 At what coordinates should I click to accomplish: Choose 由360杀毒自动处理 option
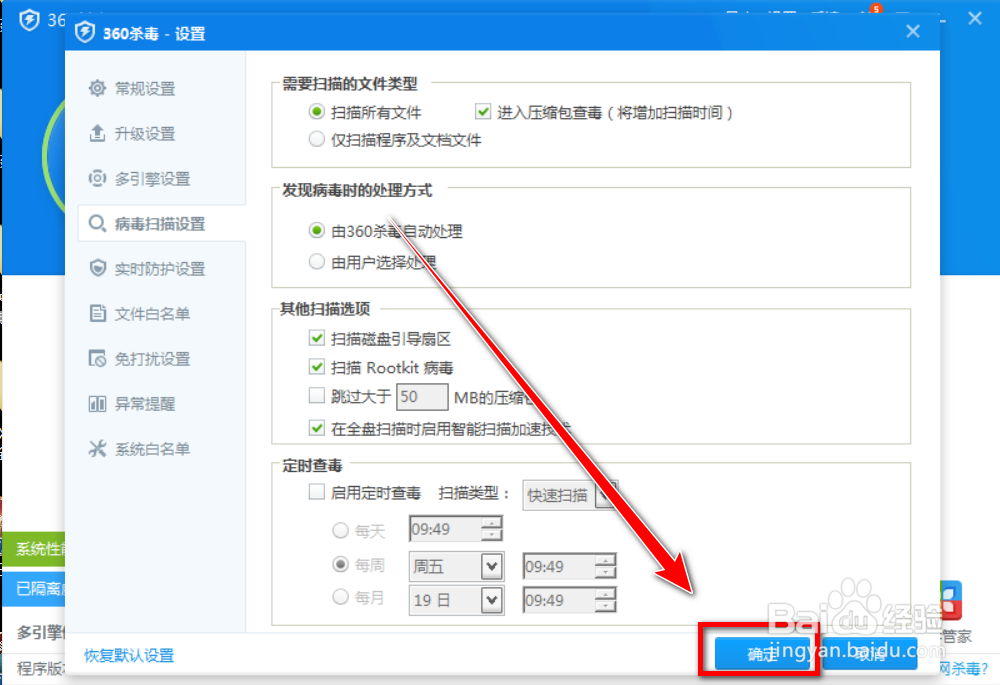[x=316, y=230]
